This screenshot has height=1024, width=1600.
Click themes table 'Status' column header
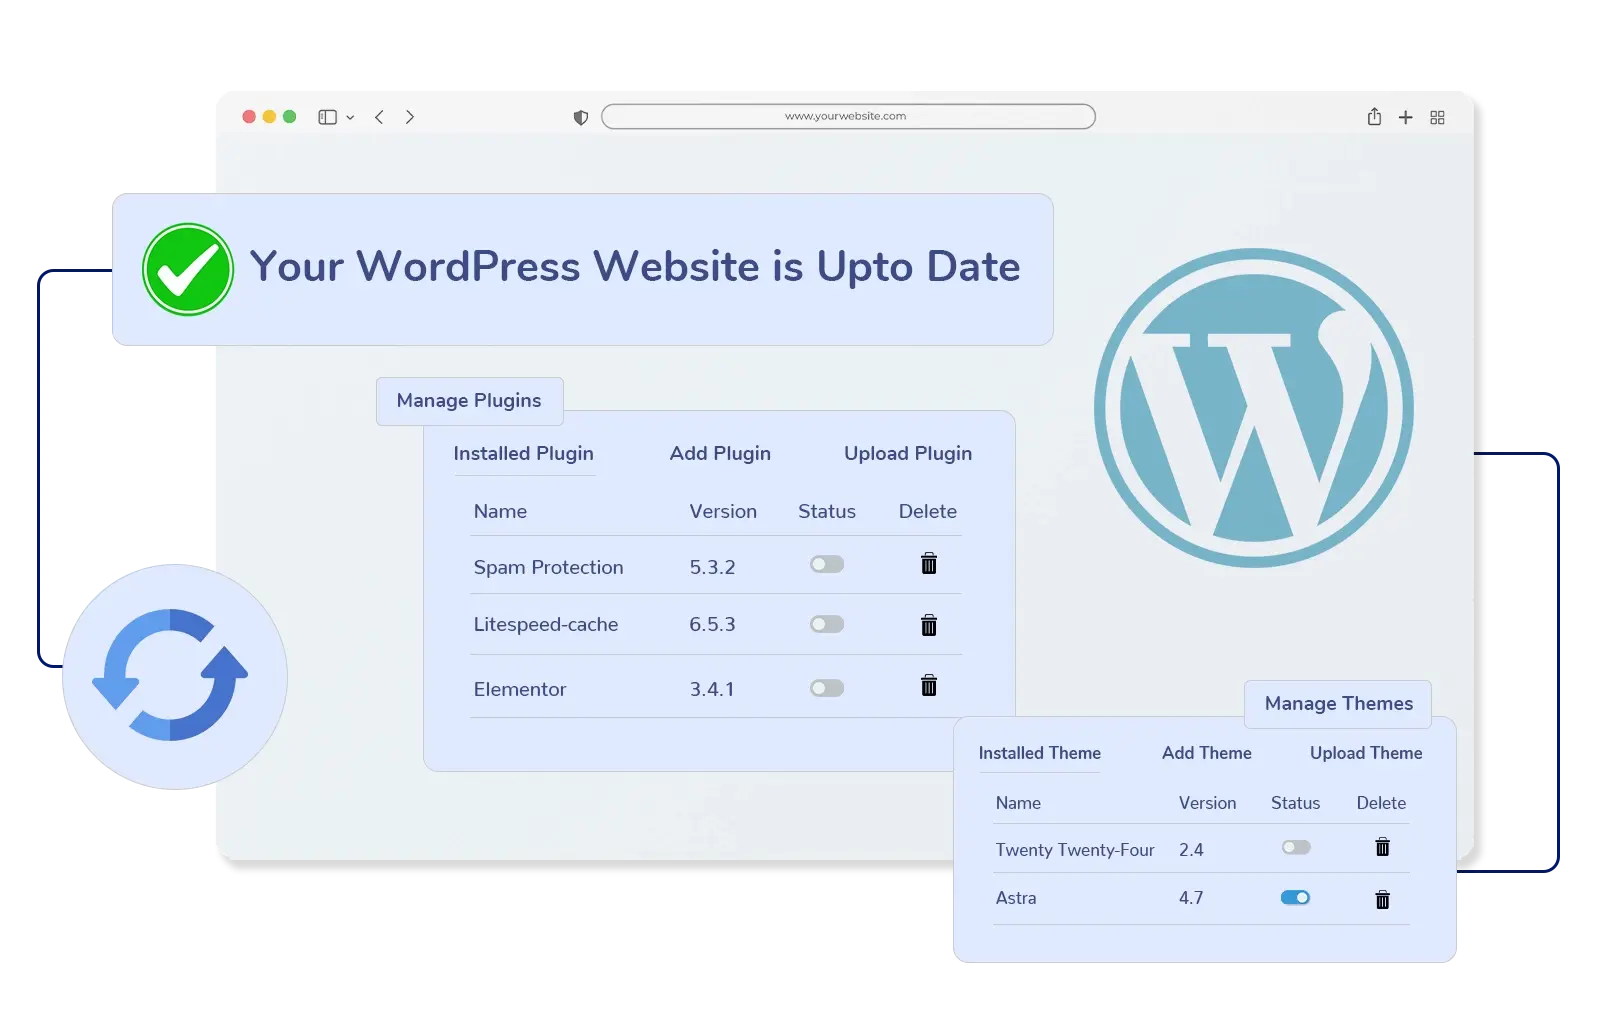(1295, 803)
